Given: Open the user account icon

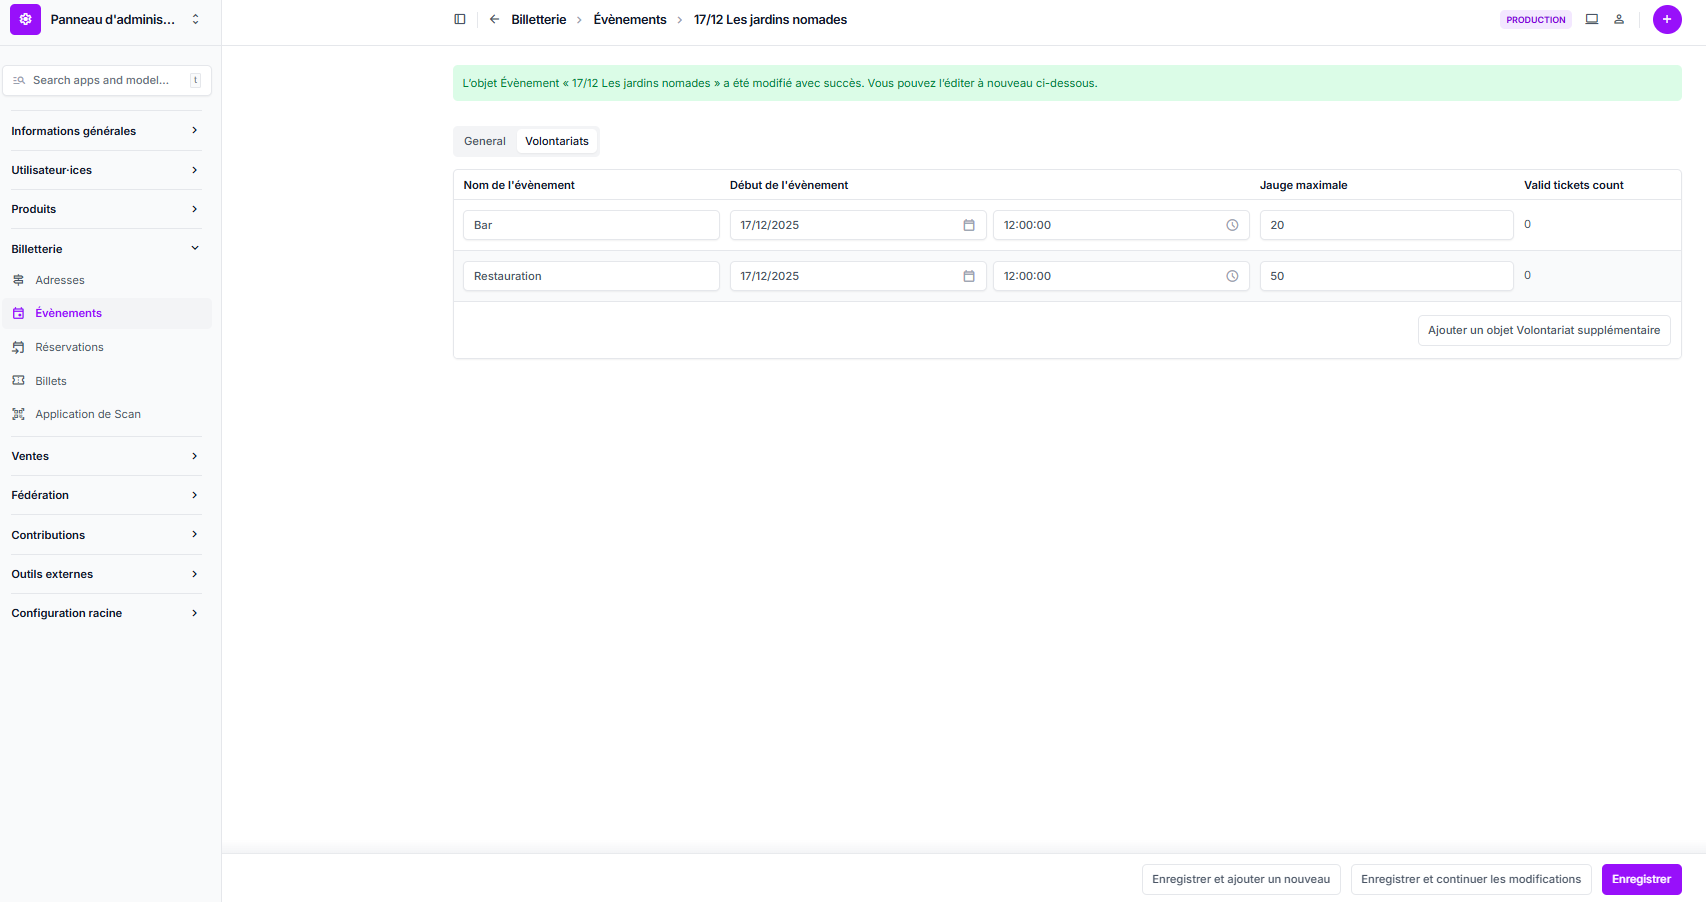Looking at the screenshot, I should [1619, 19].
